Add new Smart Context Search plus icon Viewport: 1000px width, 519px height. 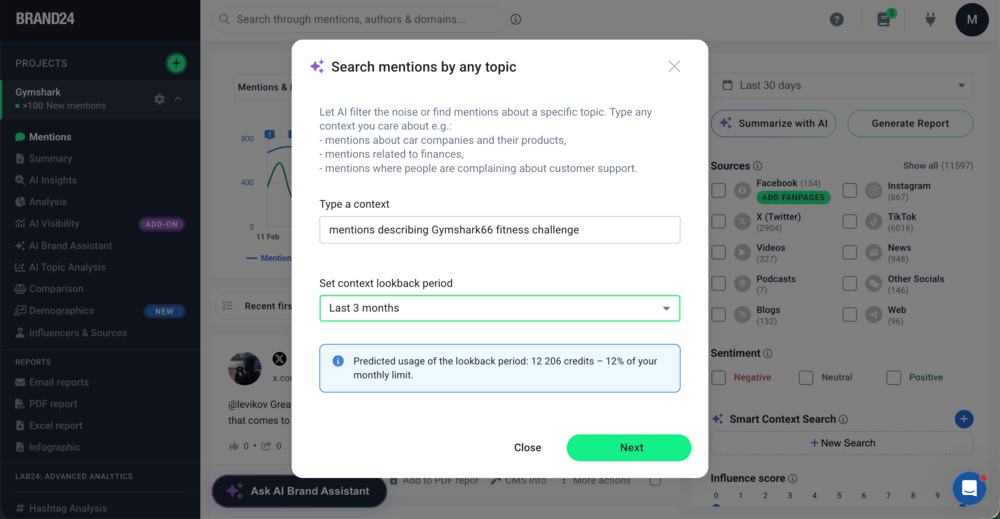[x=964, y=419]
